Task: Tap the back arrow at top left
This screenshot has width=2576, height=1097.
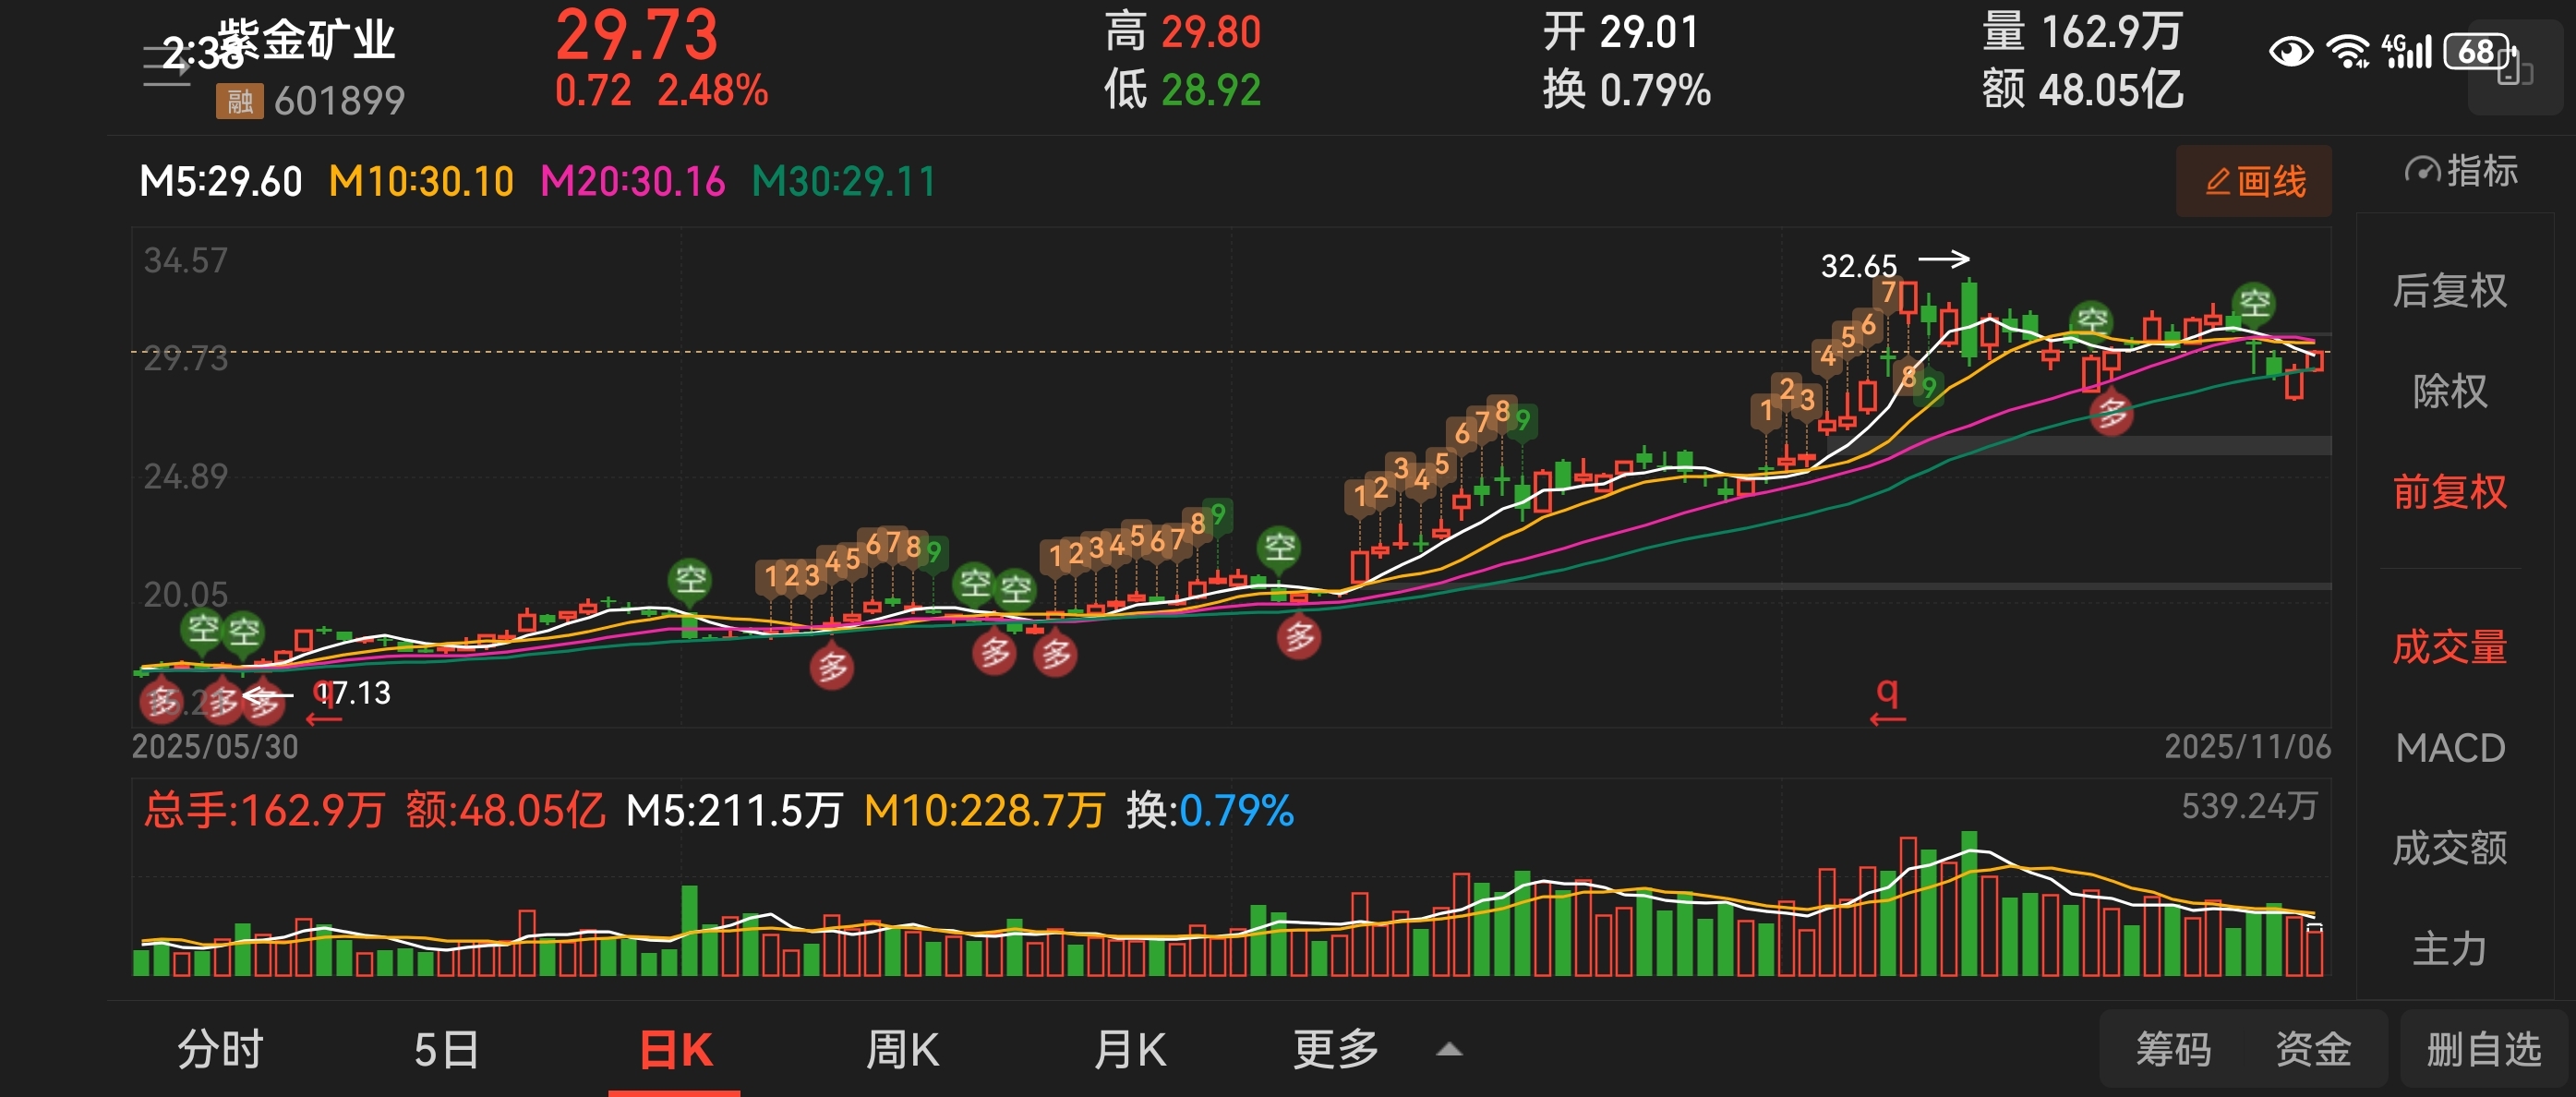Action: pyautogui.click(x=166, y=67)
